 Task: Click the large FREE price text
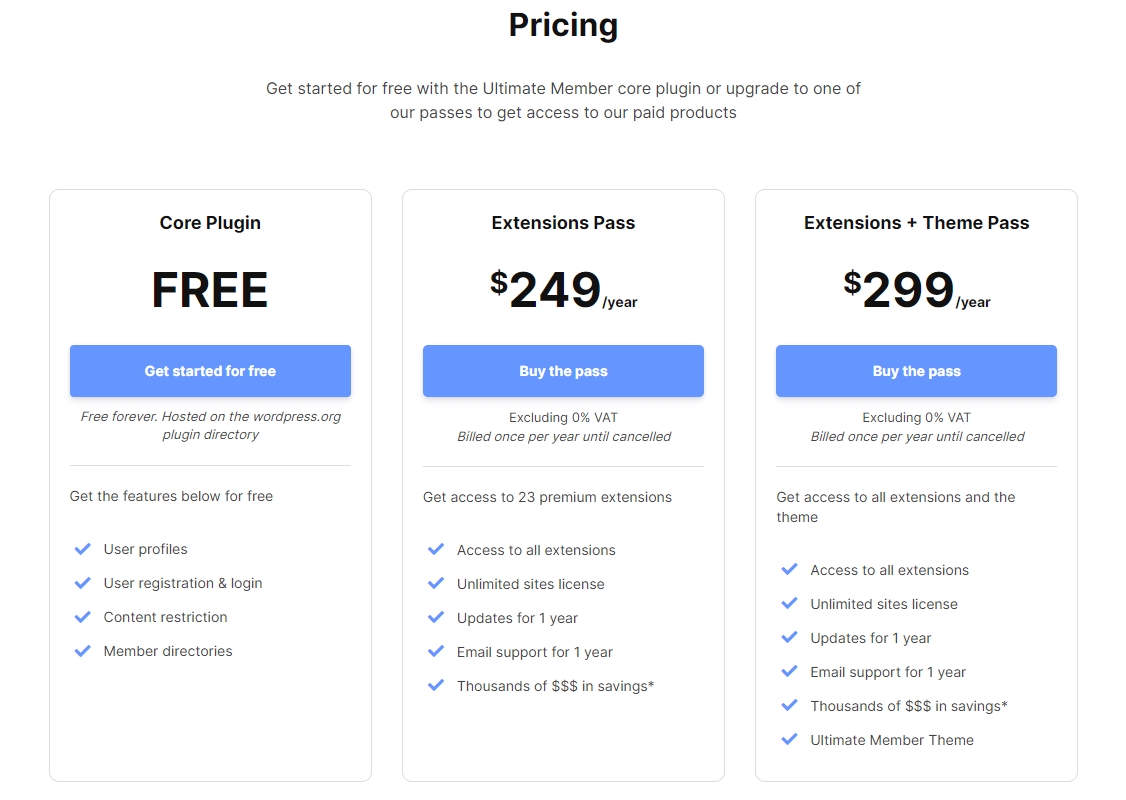coord(210,290)
